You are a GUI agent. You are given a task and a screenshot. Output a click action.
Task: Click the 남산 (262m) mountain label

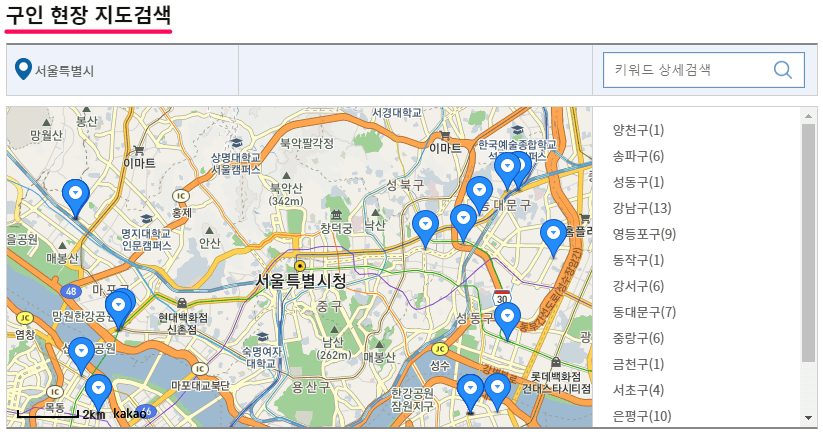(x=334, y=348)
